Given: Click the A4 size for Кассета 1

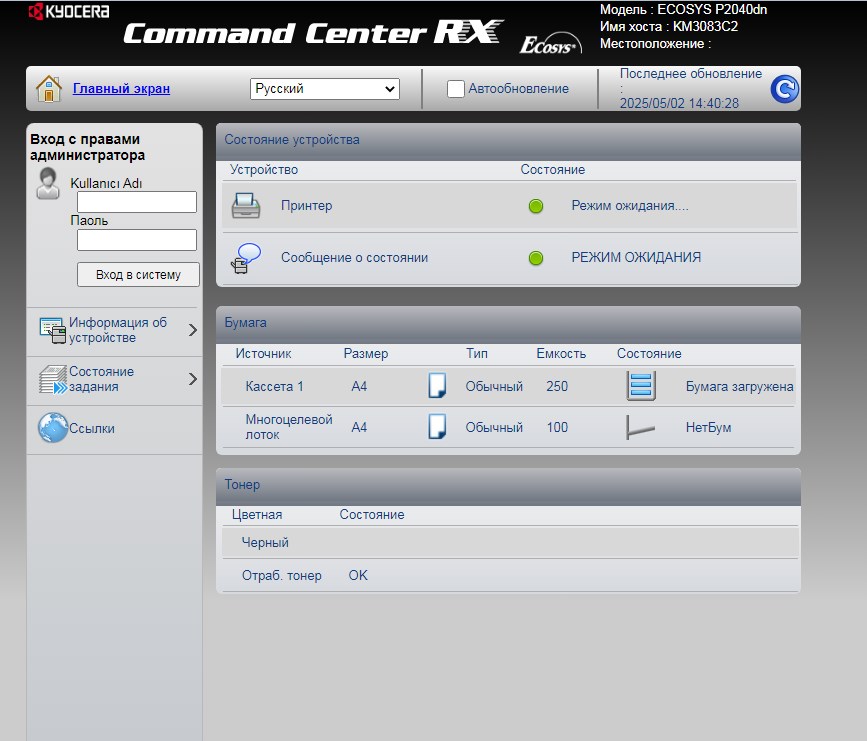Looking at the screenshot, I should click(x=359, y=387).
